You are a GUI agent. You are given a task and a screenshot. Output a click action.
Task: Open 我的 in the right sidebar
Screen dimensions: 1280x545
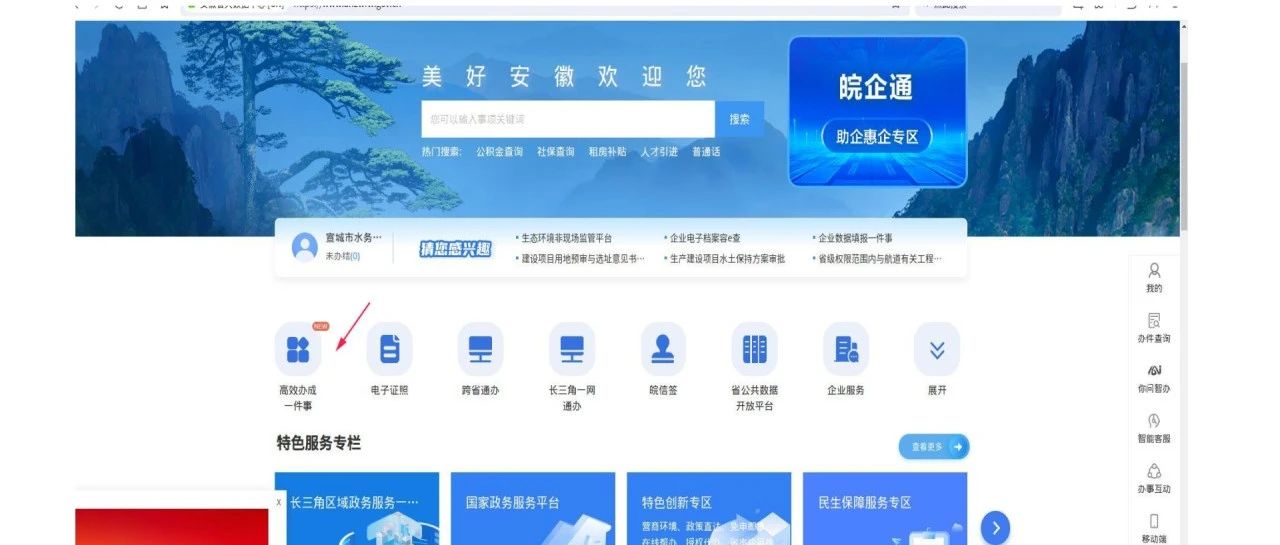click(x=1154, y=278)
